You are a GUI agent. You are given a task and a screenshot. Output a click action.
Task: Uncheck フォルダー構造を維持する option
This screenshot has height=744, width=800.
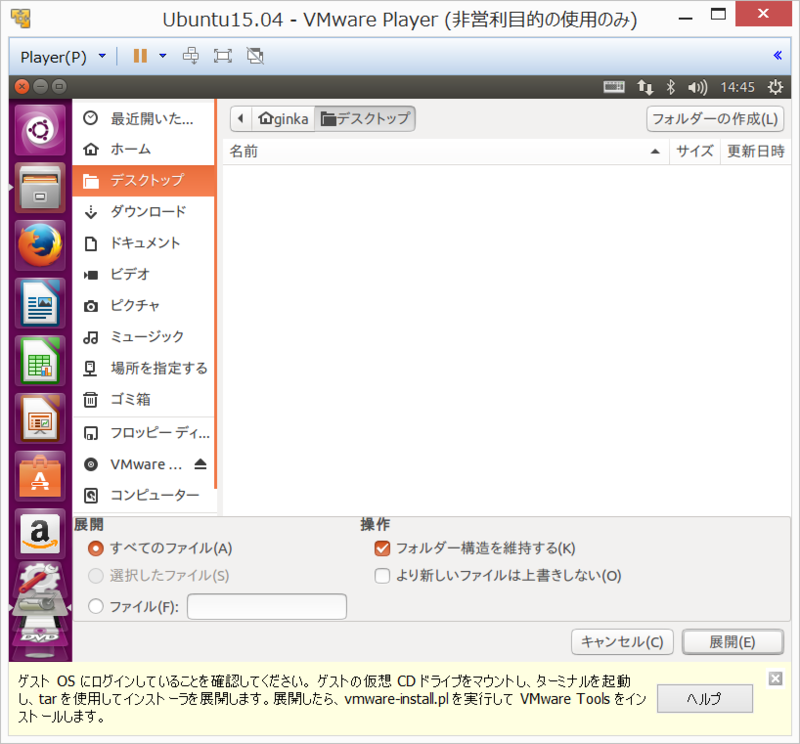[x=381, y=548]
